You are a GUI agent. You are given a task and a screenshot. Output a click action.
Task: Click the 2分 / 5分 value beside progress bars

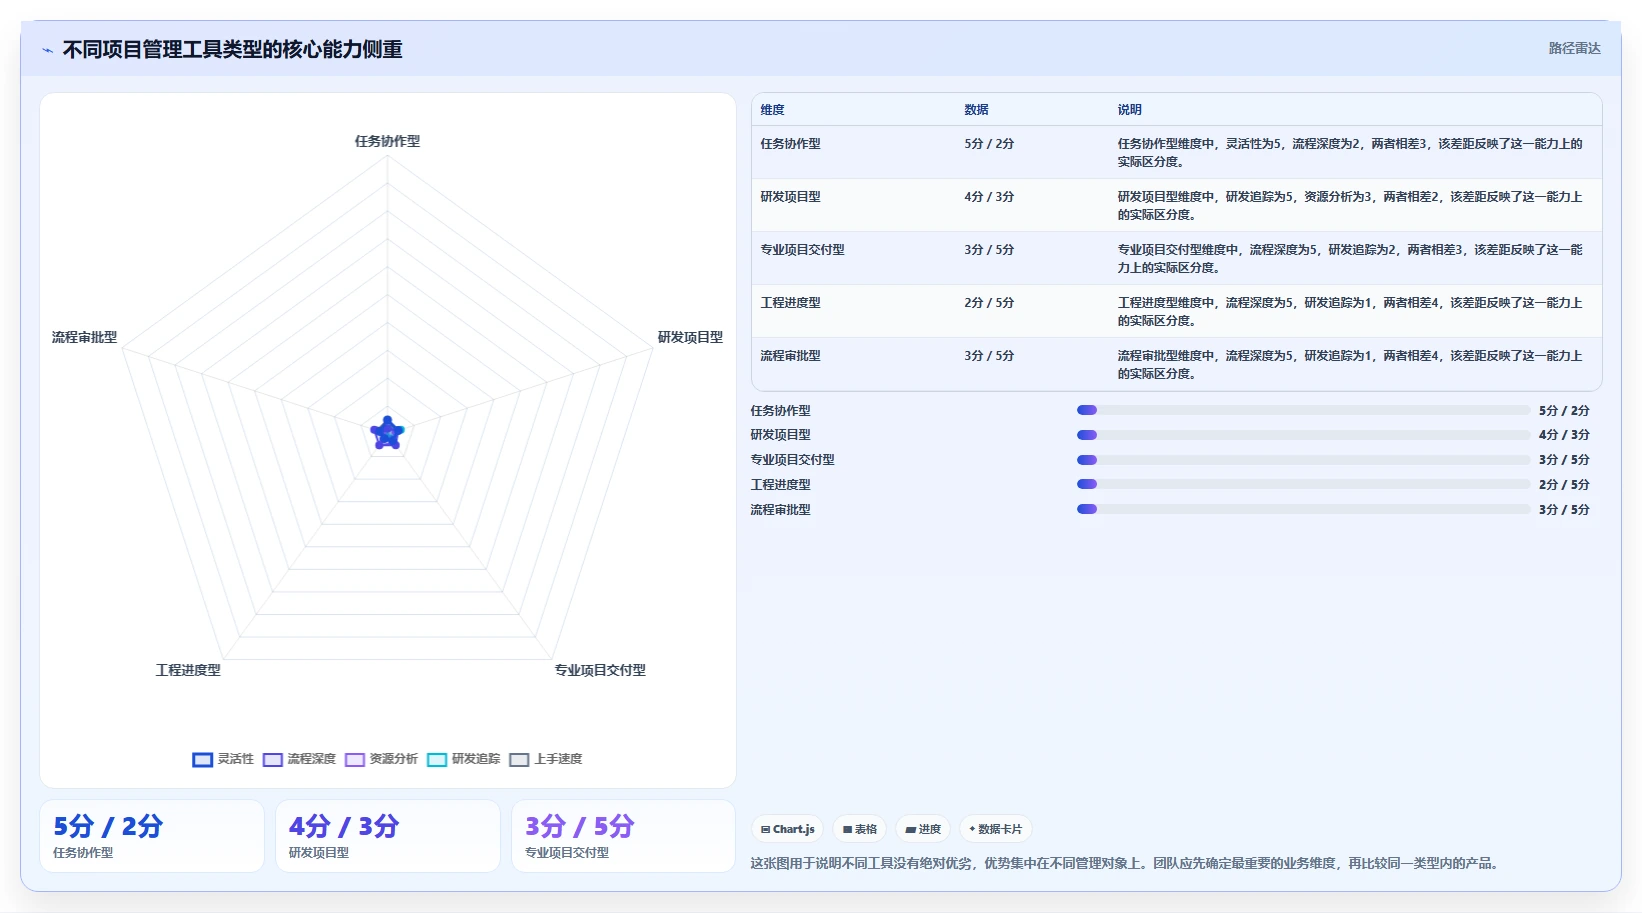tap(1564, 485)
